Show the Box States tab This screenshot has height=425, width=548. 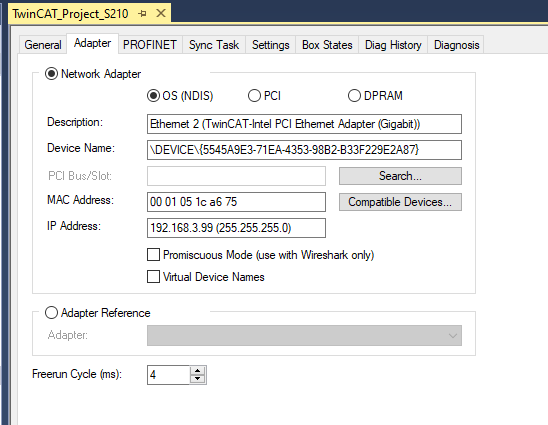point(327,45)
